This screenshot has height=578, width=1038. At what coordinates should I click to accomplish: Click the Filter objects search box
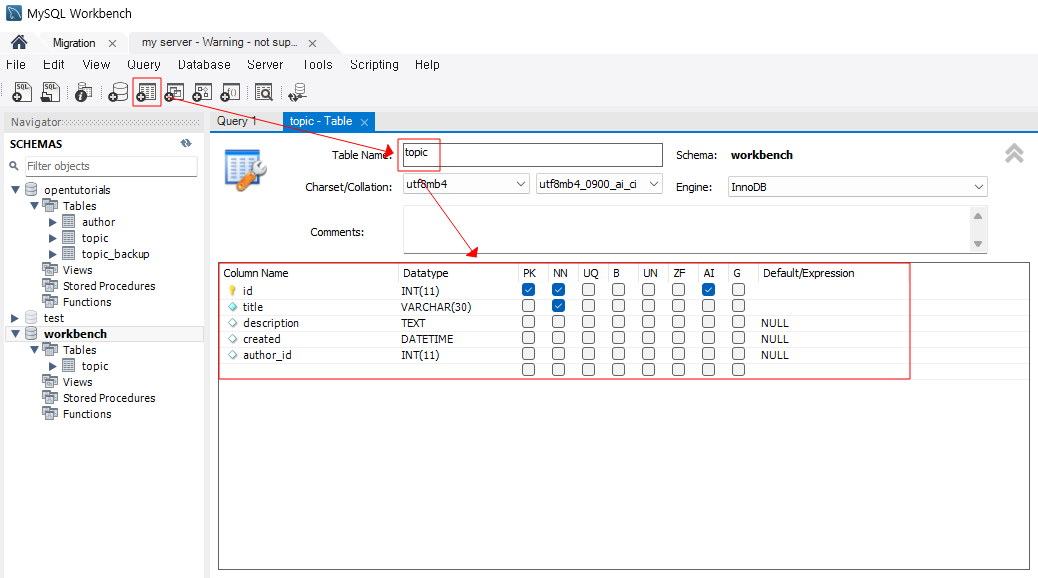point(111,166)
